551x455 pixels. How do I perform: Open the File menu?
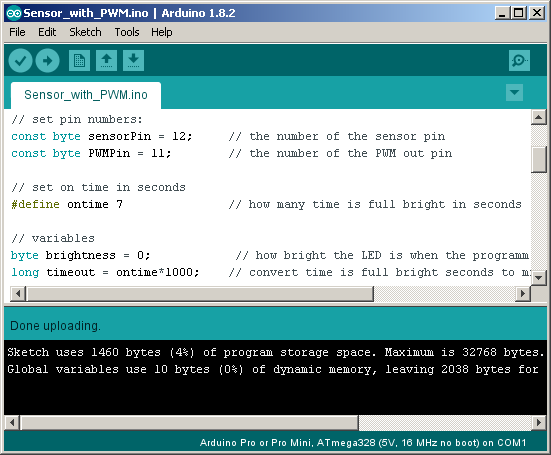(17, 32)
